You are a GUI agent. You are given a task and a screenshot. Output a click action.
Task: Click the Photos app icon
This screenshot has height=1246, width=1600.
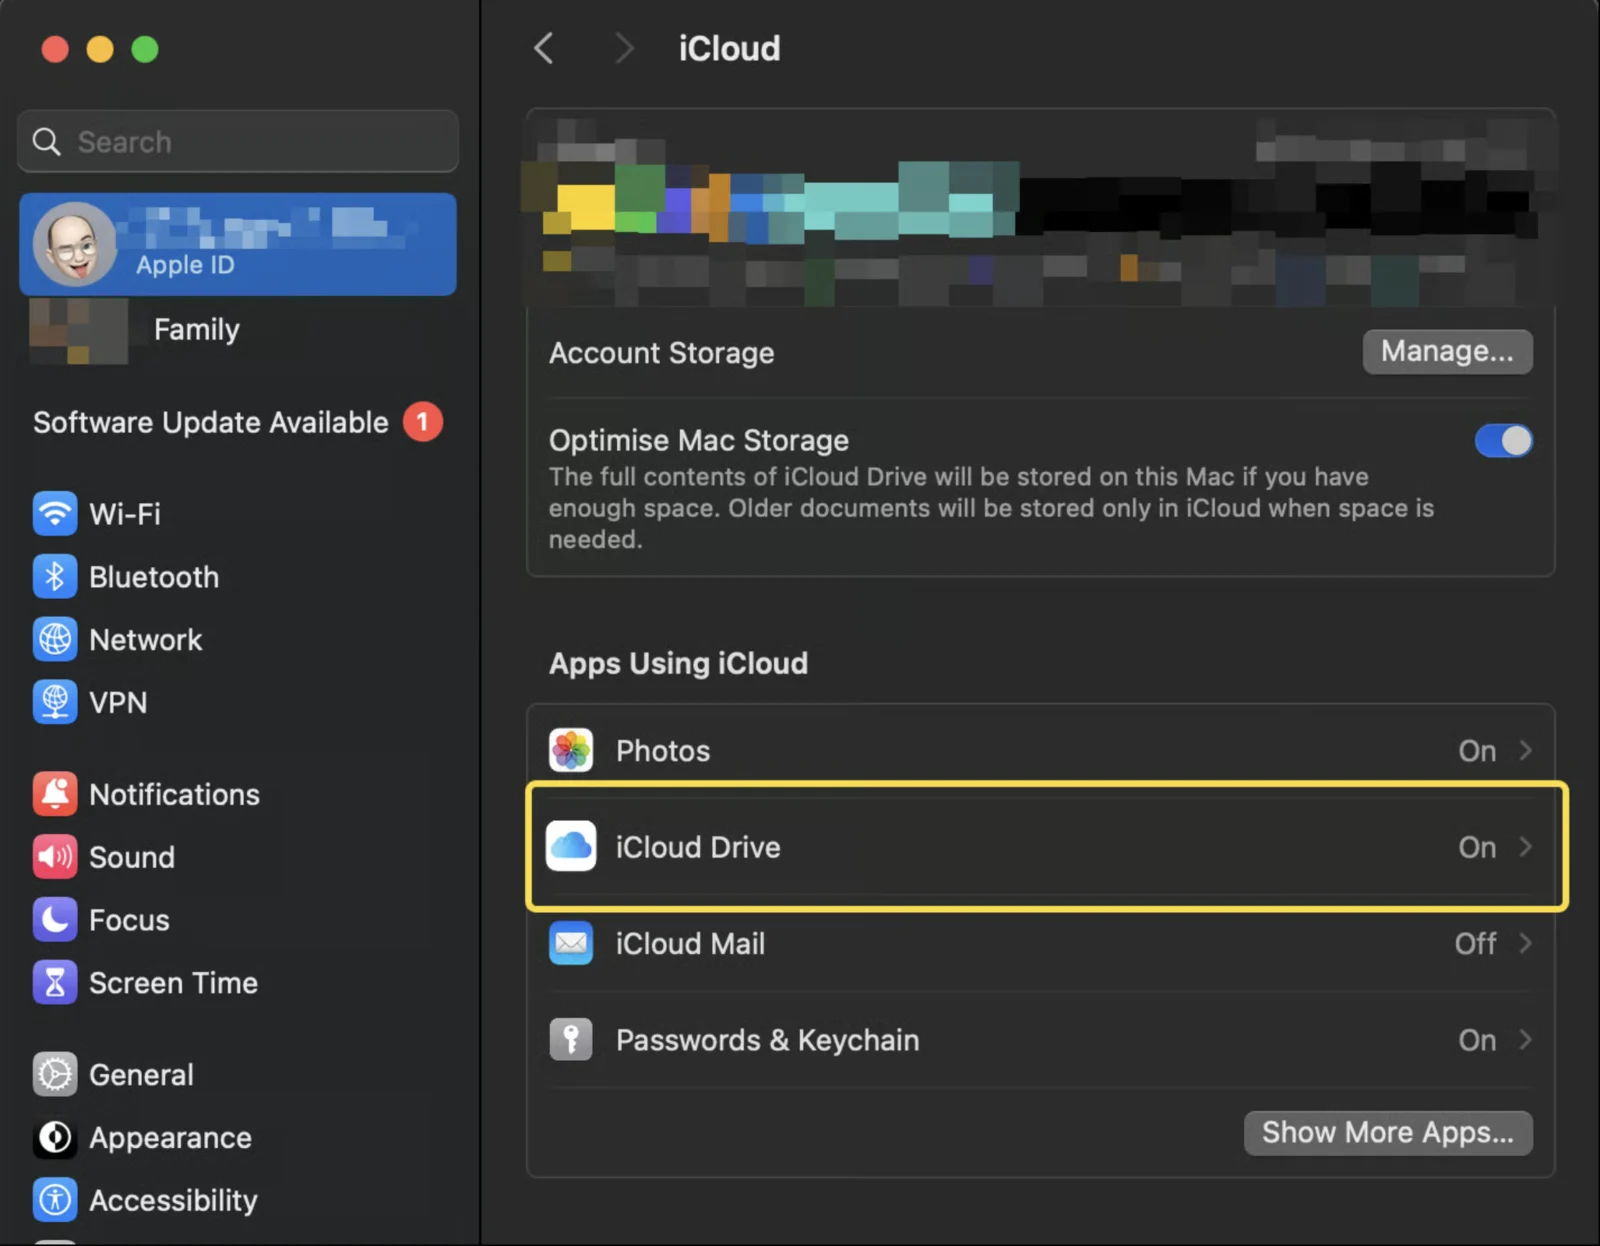click(x=571, y=751)
